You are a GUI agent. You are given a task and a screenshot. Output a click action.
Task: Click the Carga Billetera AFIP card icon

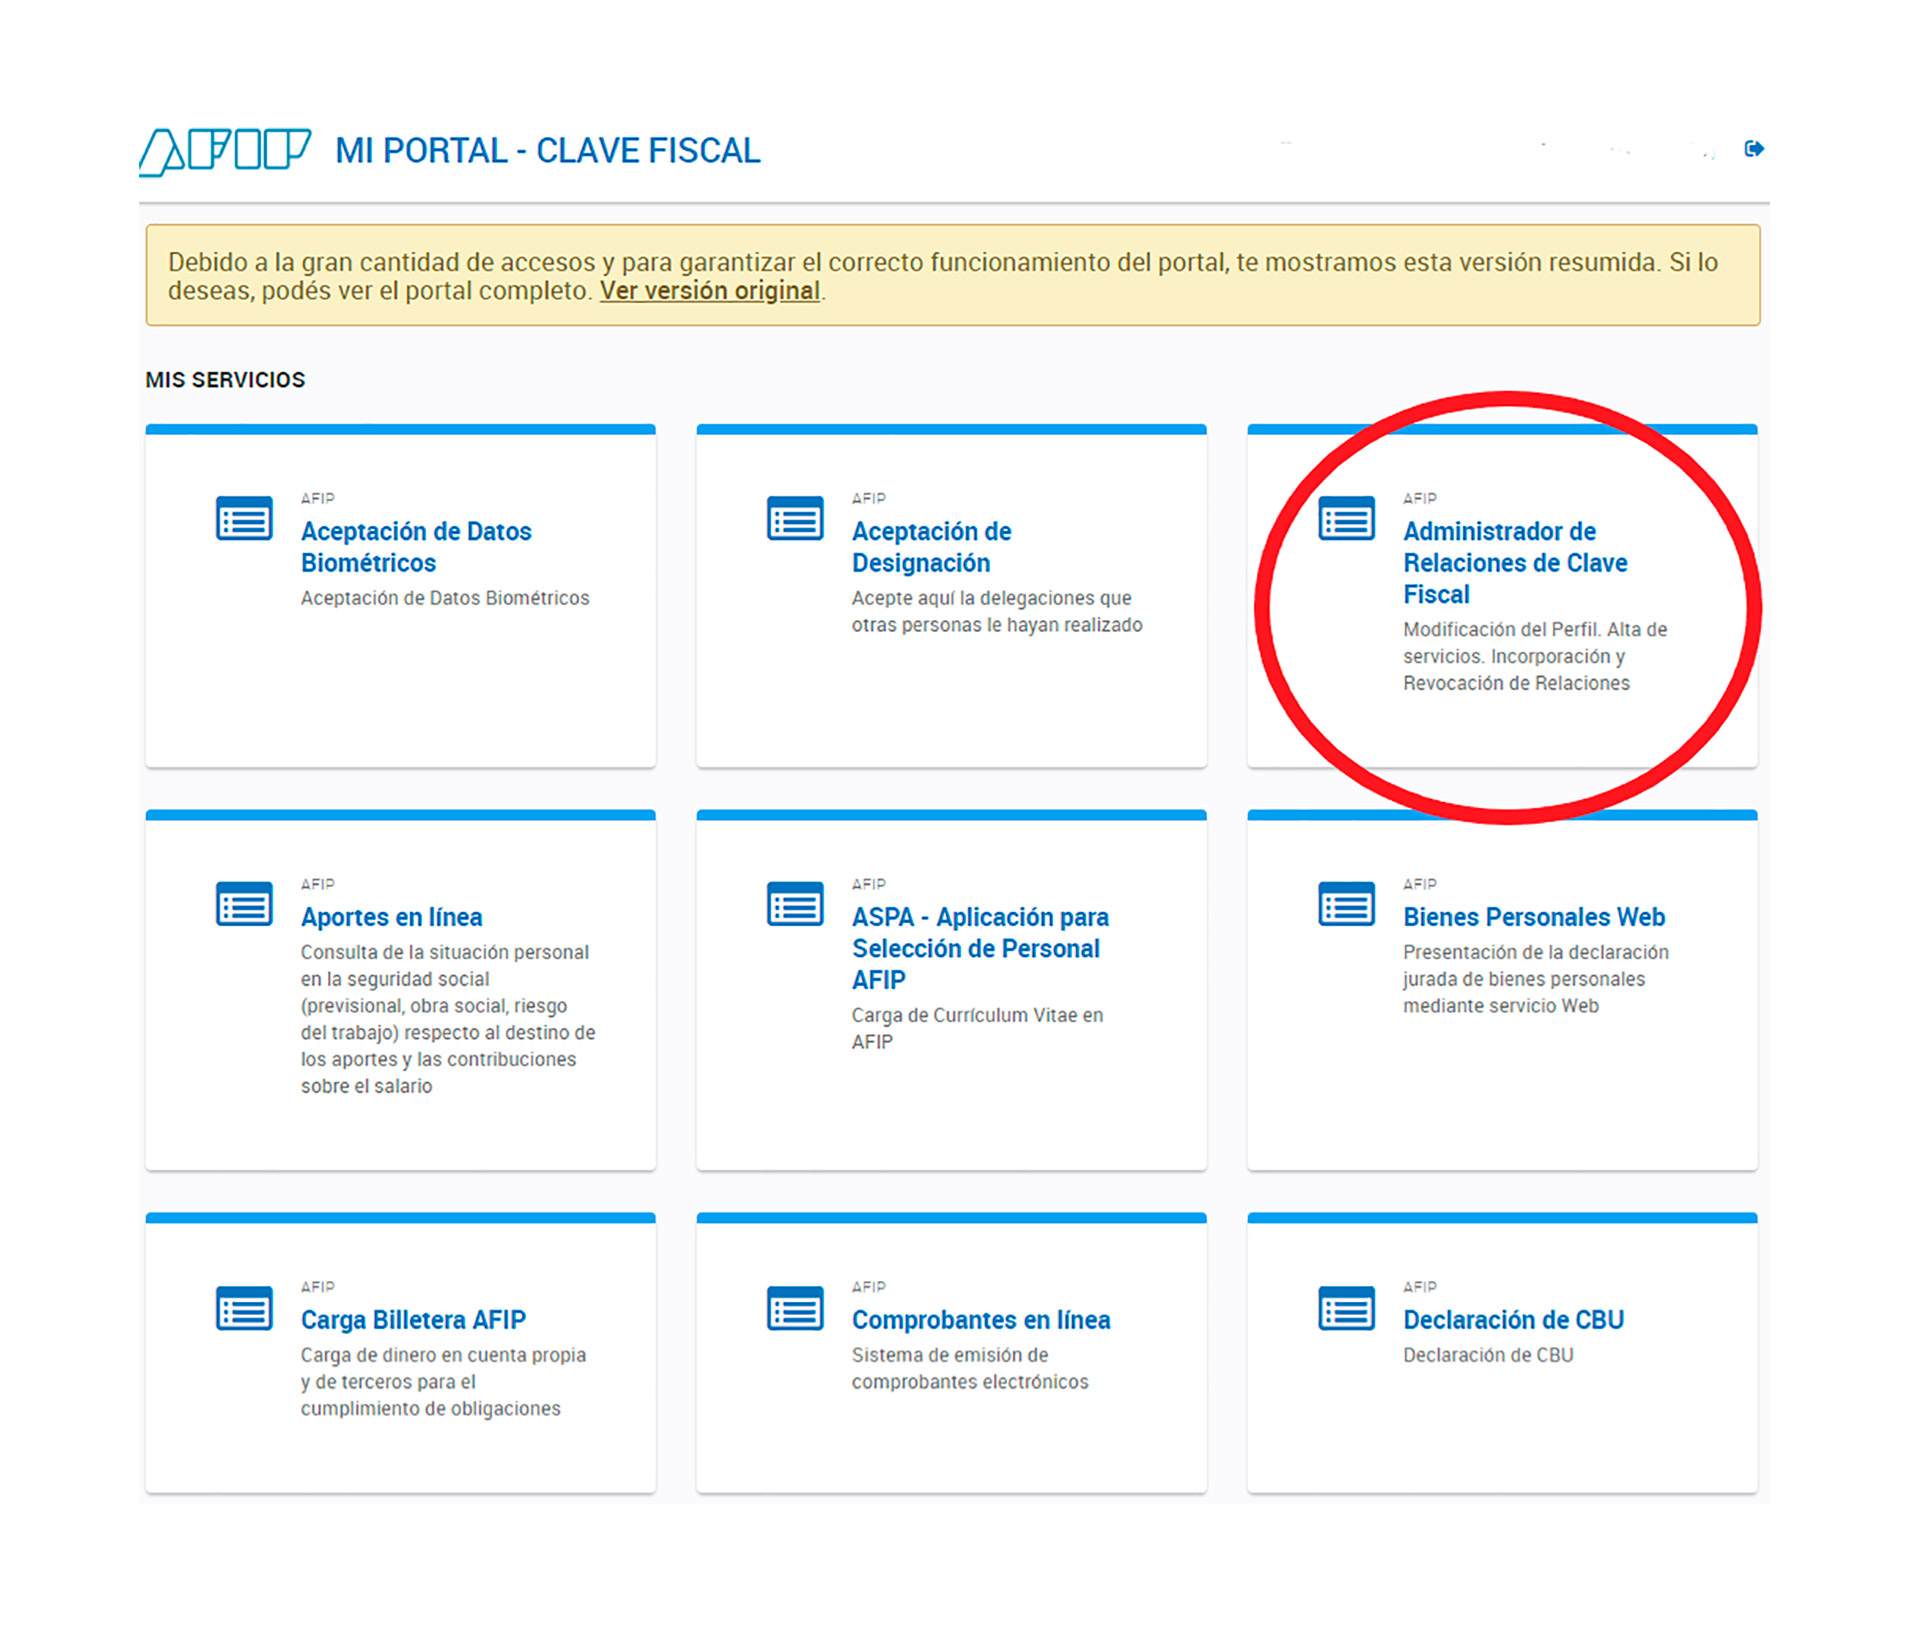(x=244, y=1308)
